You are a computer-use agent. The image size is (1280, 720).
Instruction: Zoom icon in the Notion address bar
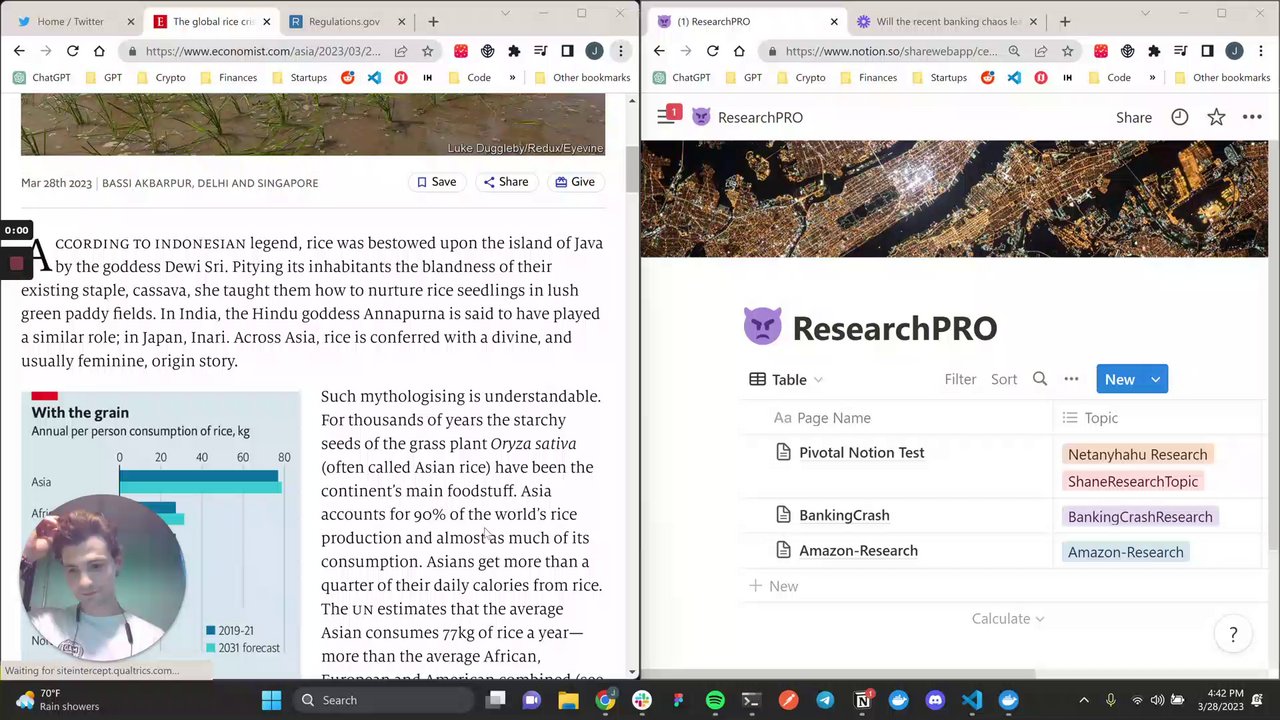tap(1014, 51)
